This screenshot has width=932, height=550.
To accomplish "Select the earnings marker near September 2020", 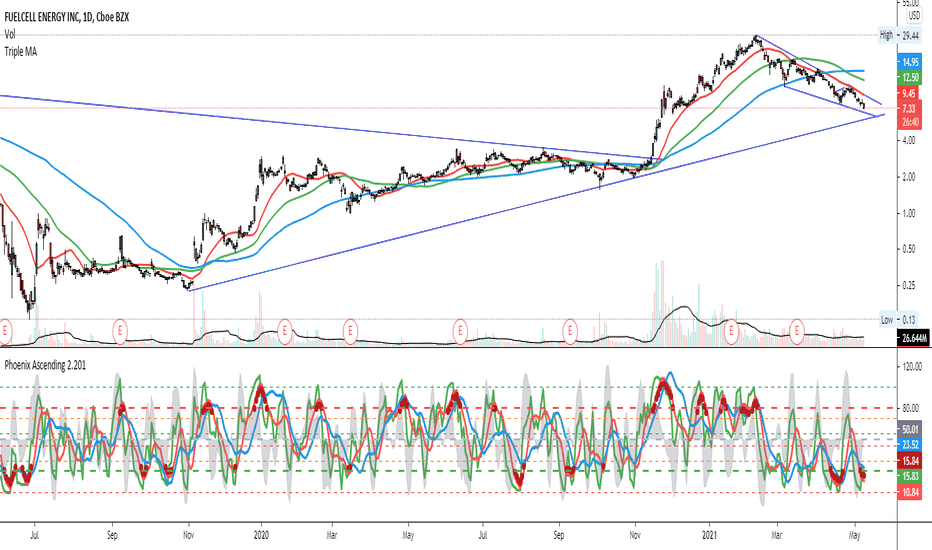I will (571, 329).
